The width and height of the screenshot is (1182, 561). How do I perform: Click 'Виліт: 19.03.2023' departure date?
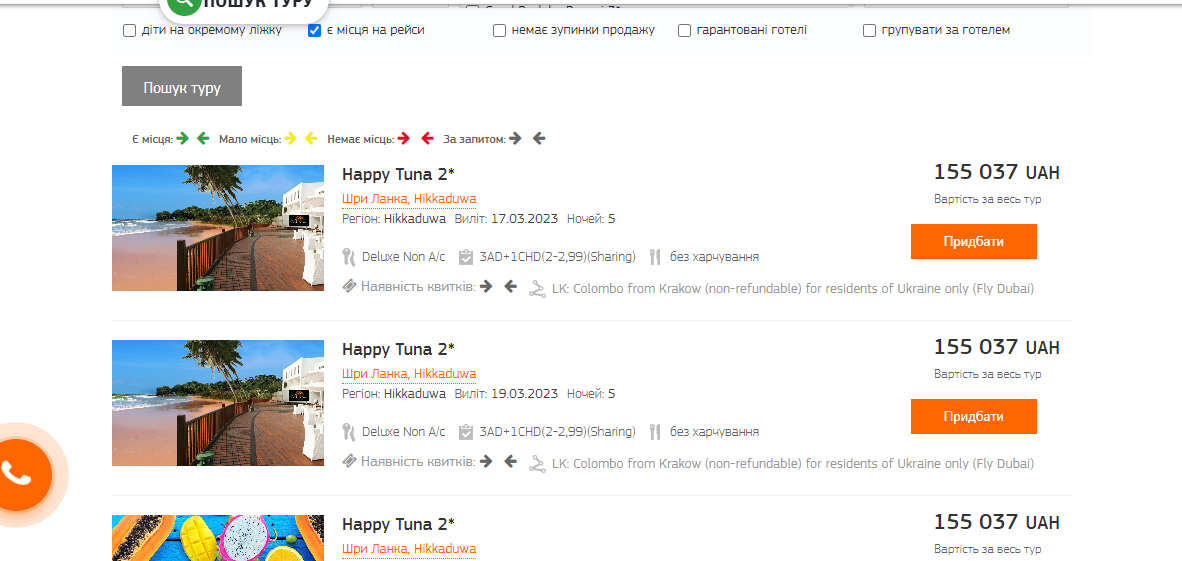(507, 394)
